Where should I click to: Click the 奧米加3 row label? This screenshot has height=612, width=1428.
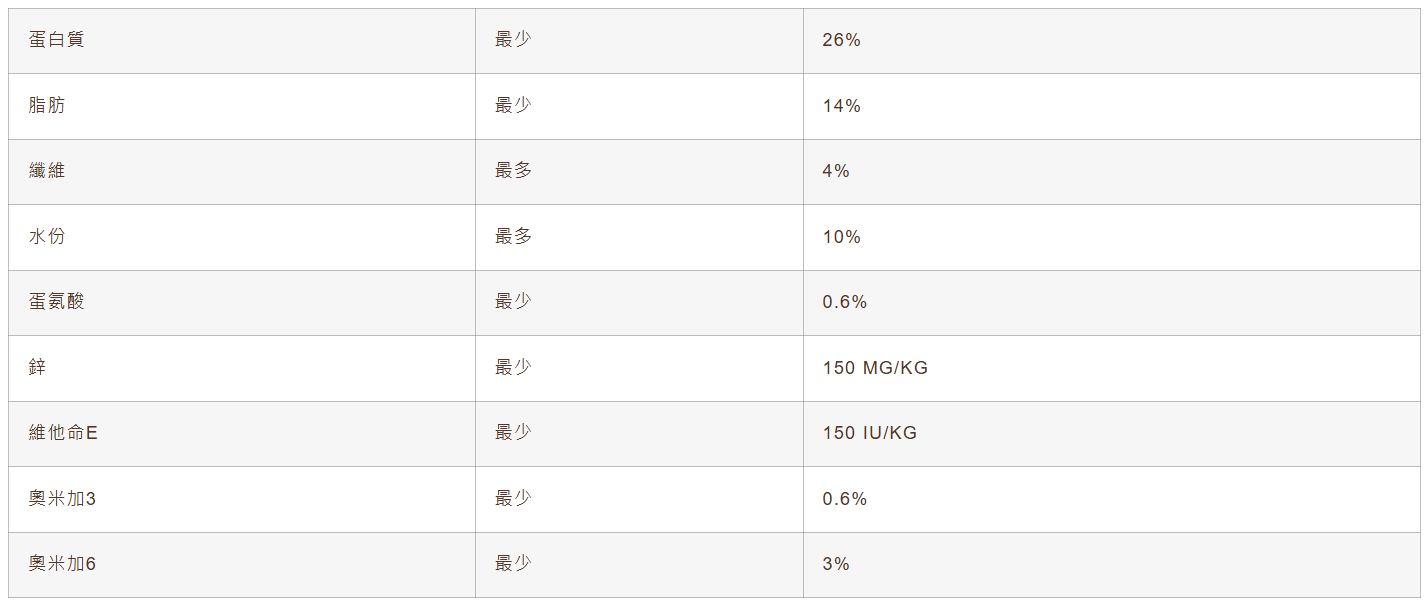[62, 498]
